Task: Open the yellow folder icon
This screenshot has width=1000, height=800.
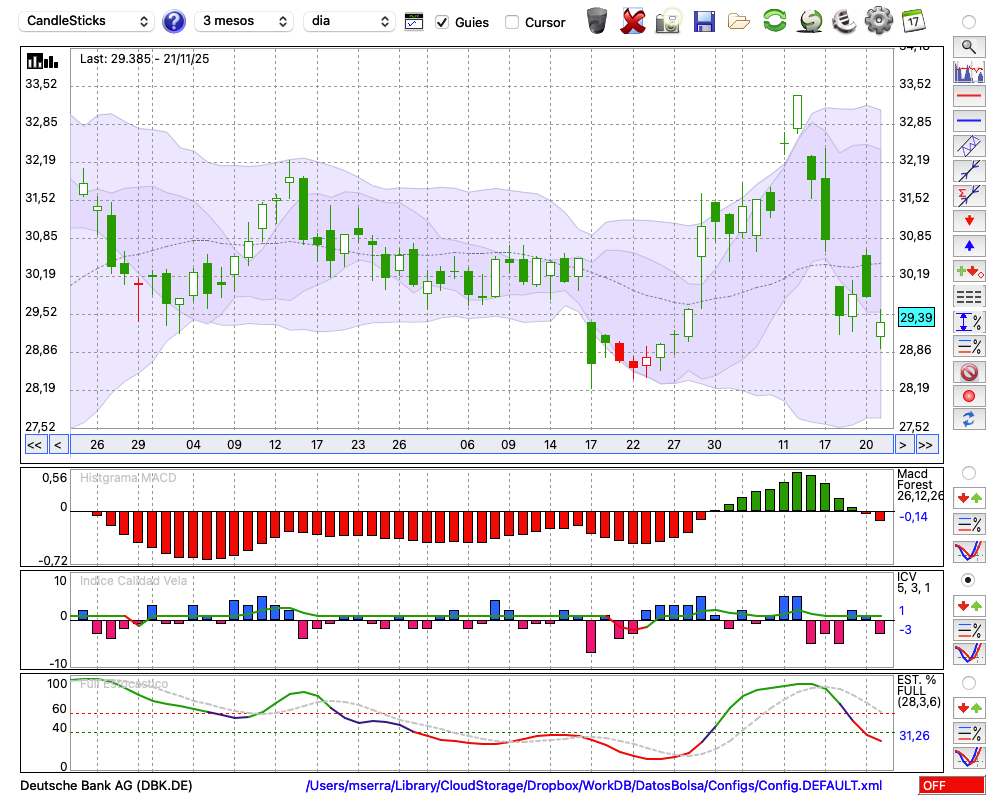Action: (739, 20)
